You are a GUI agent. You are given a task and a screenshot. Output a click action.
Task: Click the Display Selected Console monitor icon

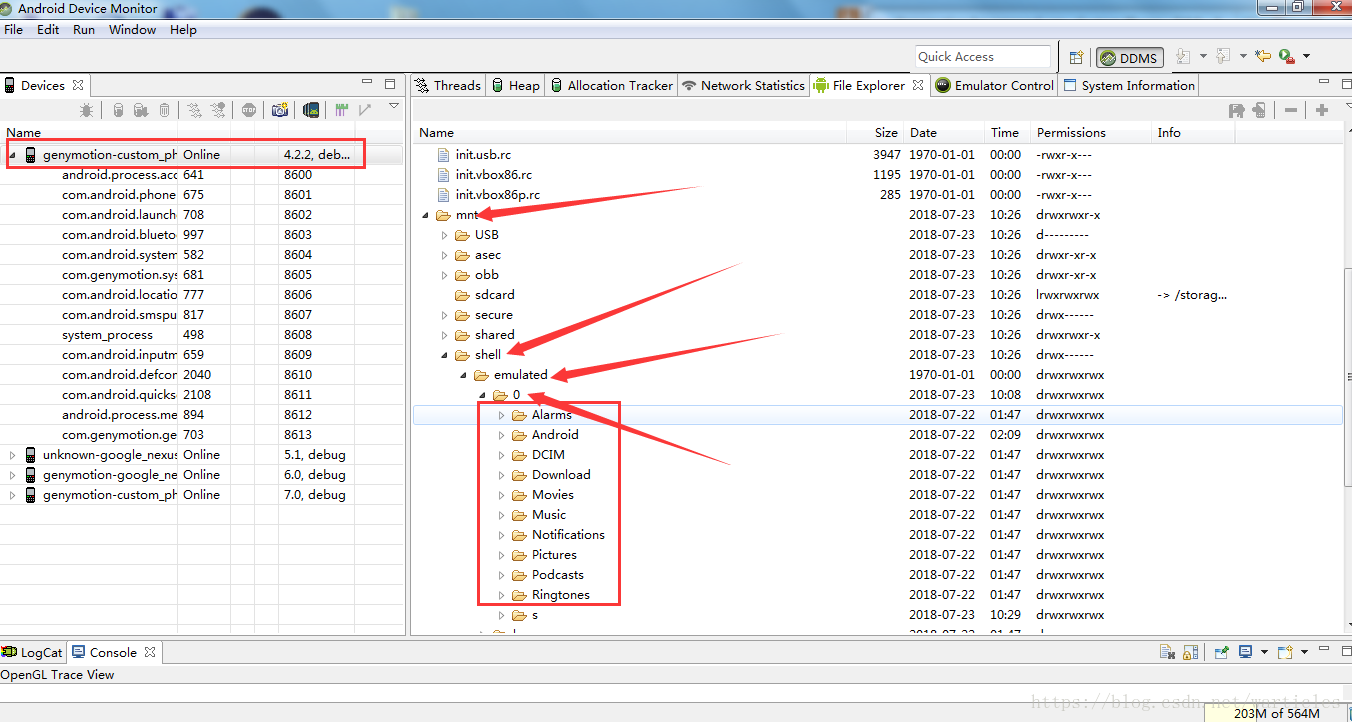point(1245,652)
